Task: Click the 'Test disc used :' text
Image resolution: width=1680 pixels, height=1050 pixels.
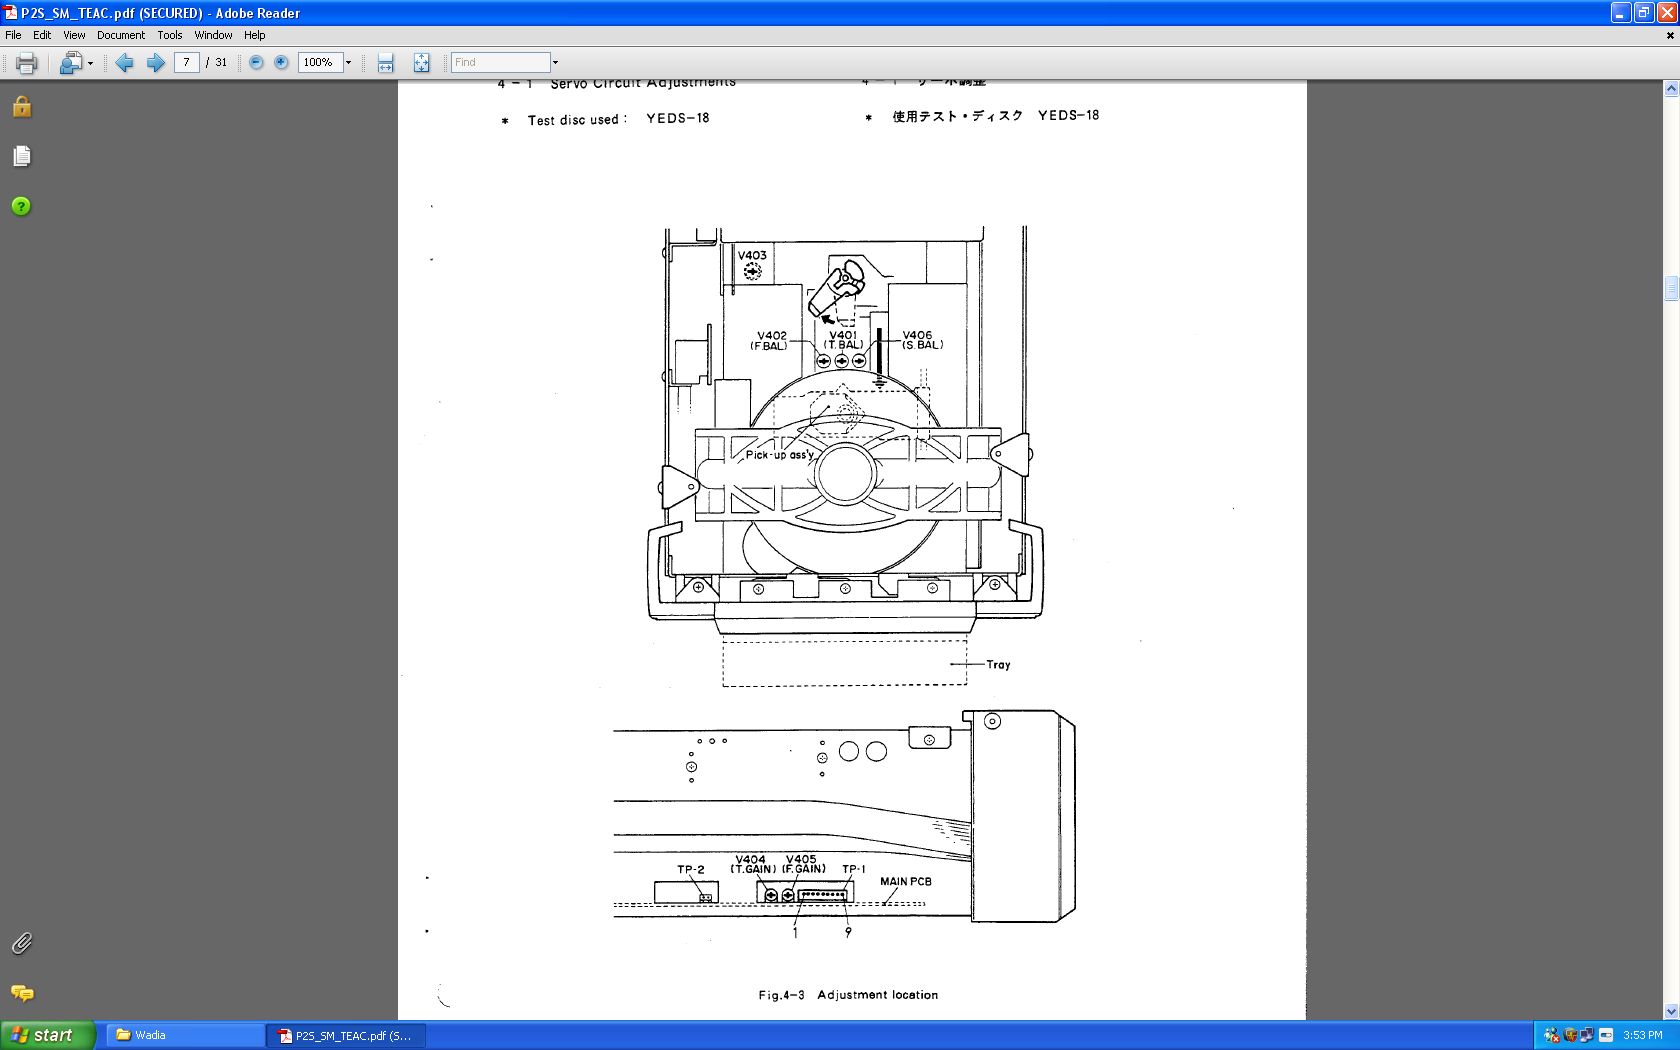Action: click(x=577, y=120)
